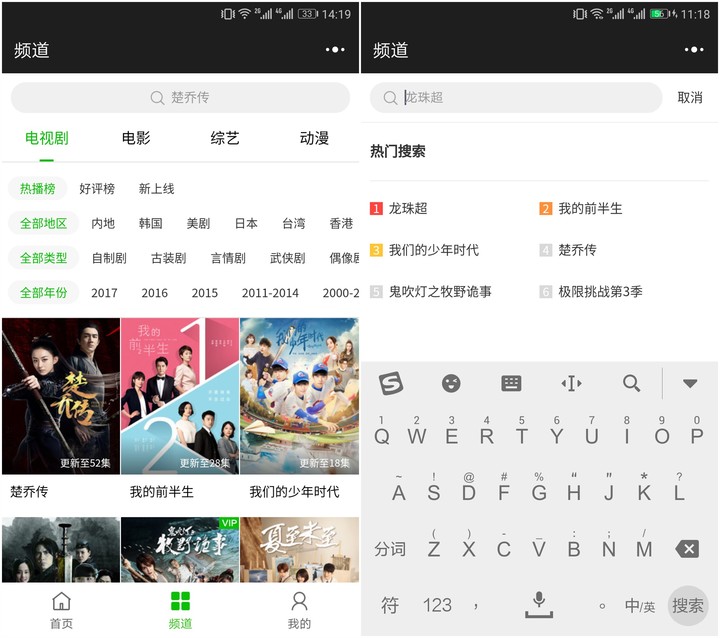This screenshot has width=720, height=638.
Task: Switch to 123 numeric keypad
Action: [437, 605]
